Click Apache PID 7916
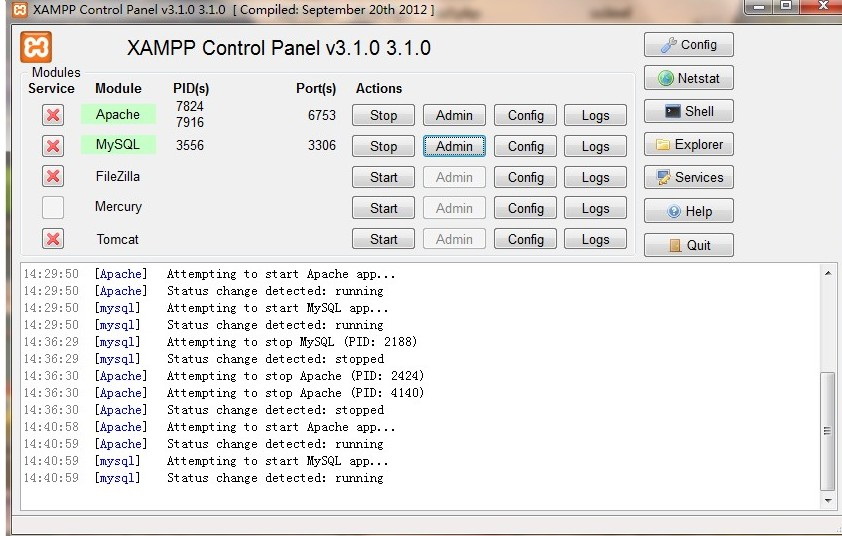Screen dimensions: 842x536 [190, 122]
